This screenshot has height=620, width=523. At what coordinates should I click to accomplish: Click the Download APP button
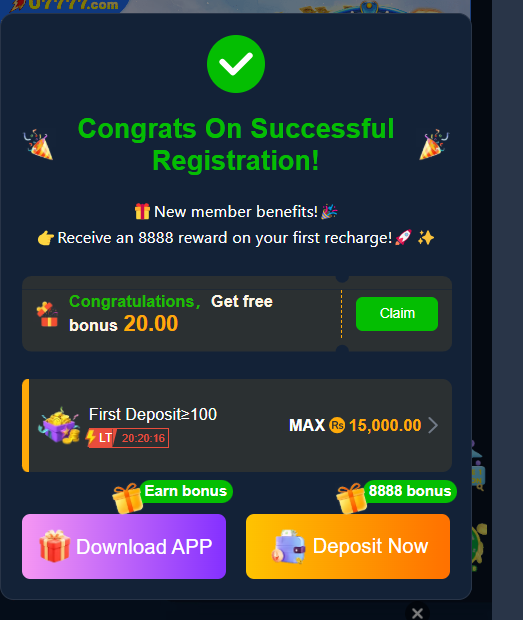click(x=124, y=546)
